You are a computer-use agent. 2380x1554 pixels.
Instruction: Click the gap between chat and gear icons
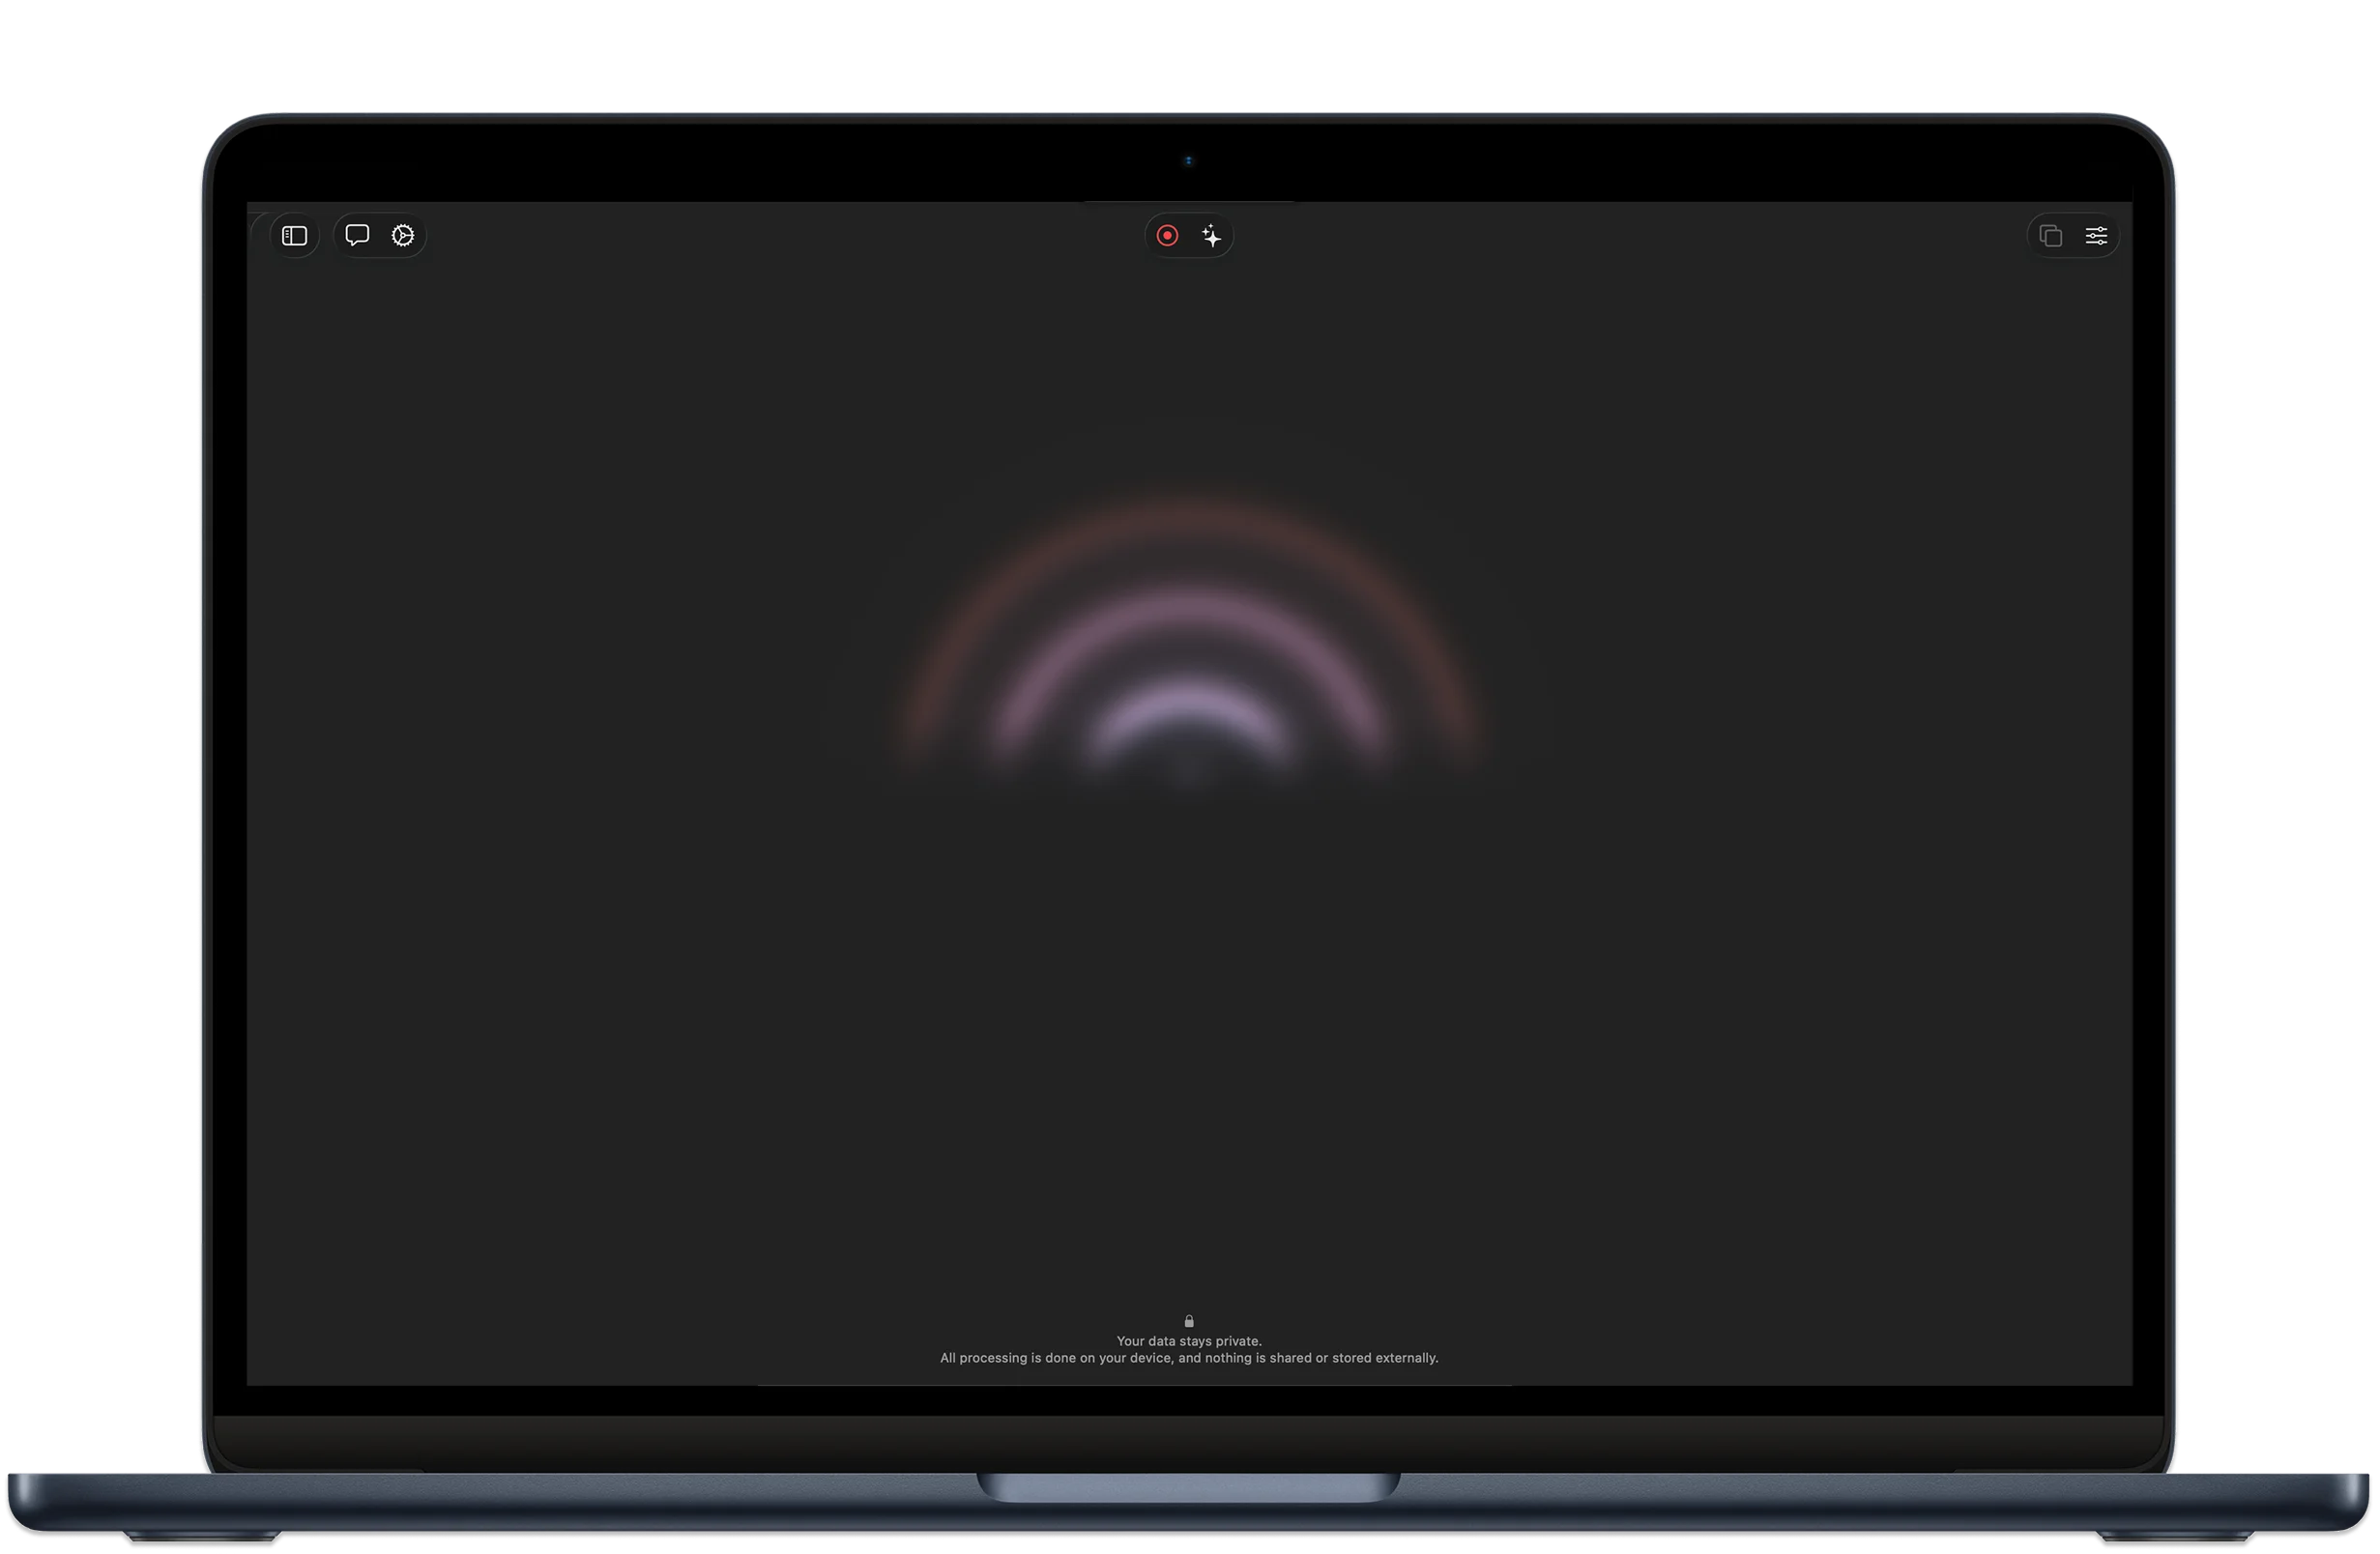(380, 236)
